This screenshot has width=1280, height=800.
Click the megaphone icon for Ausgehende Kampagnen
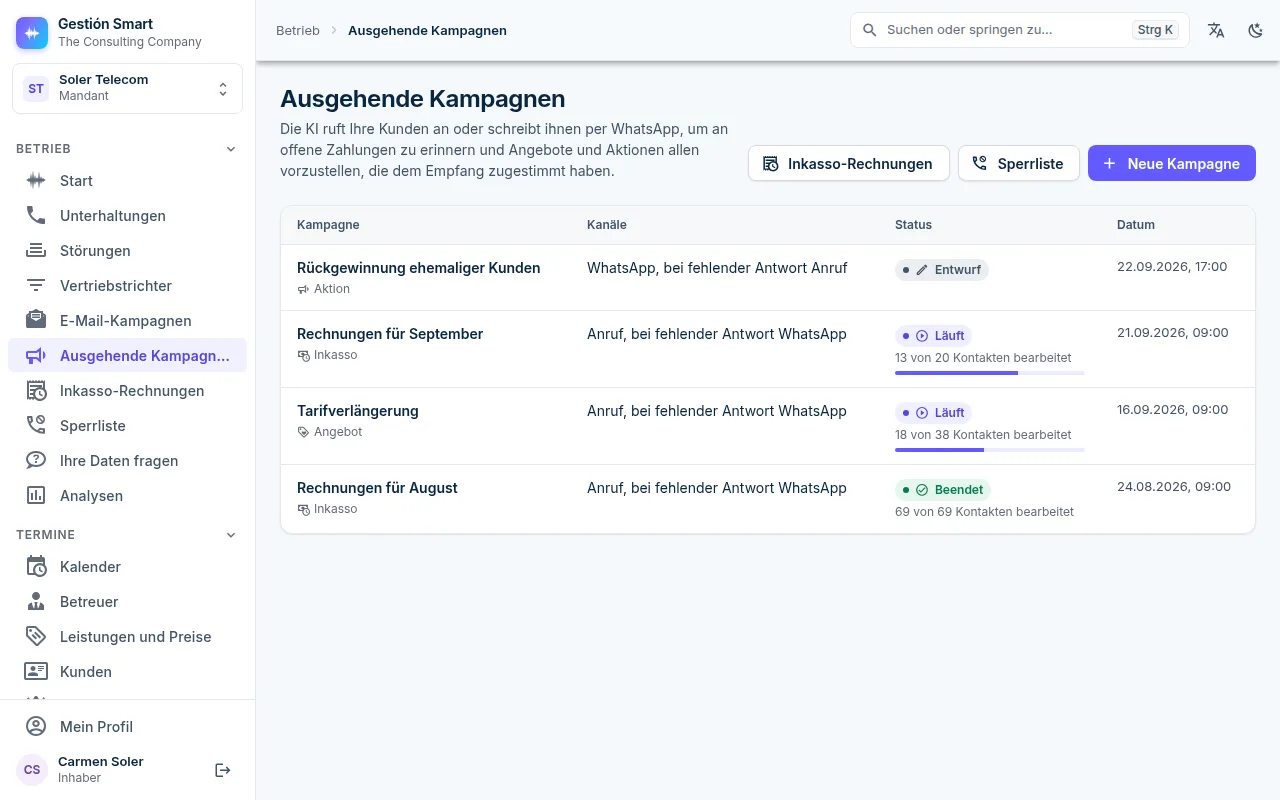(36, 356)
